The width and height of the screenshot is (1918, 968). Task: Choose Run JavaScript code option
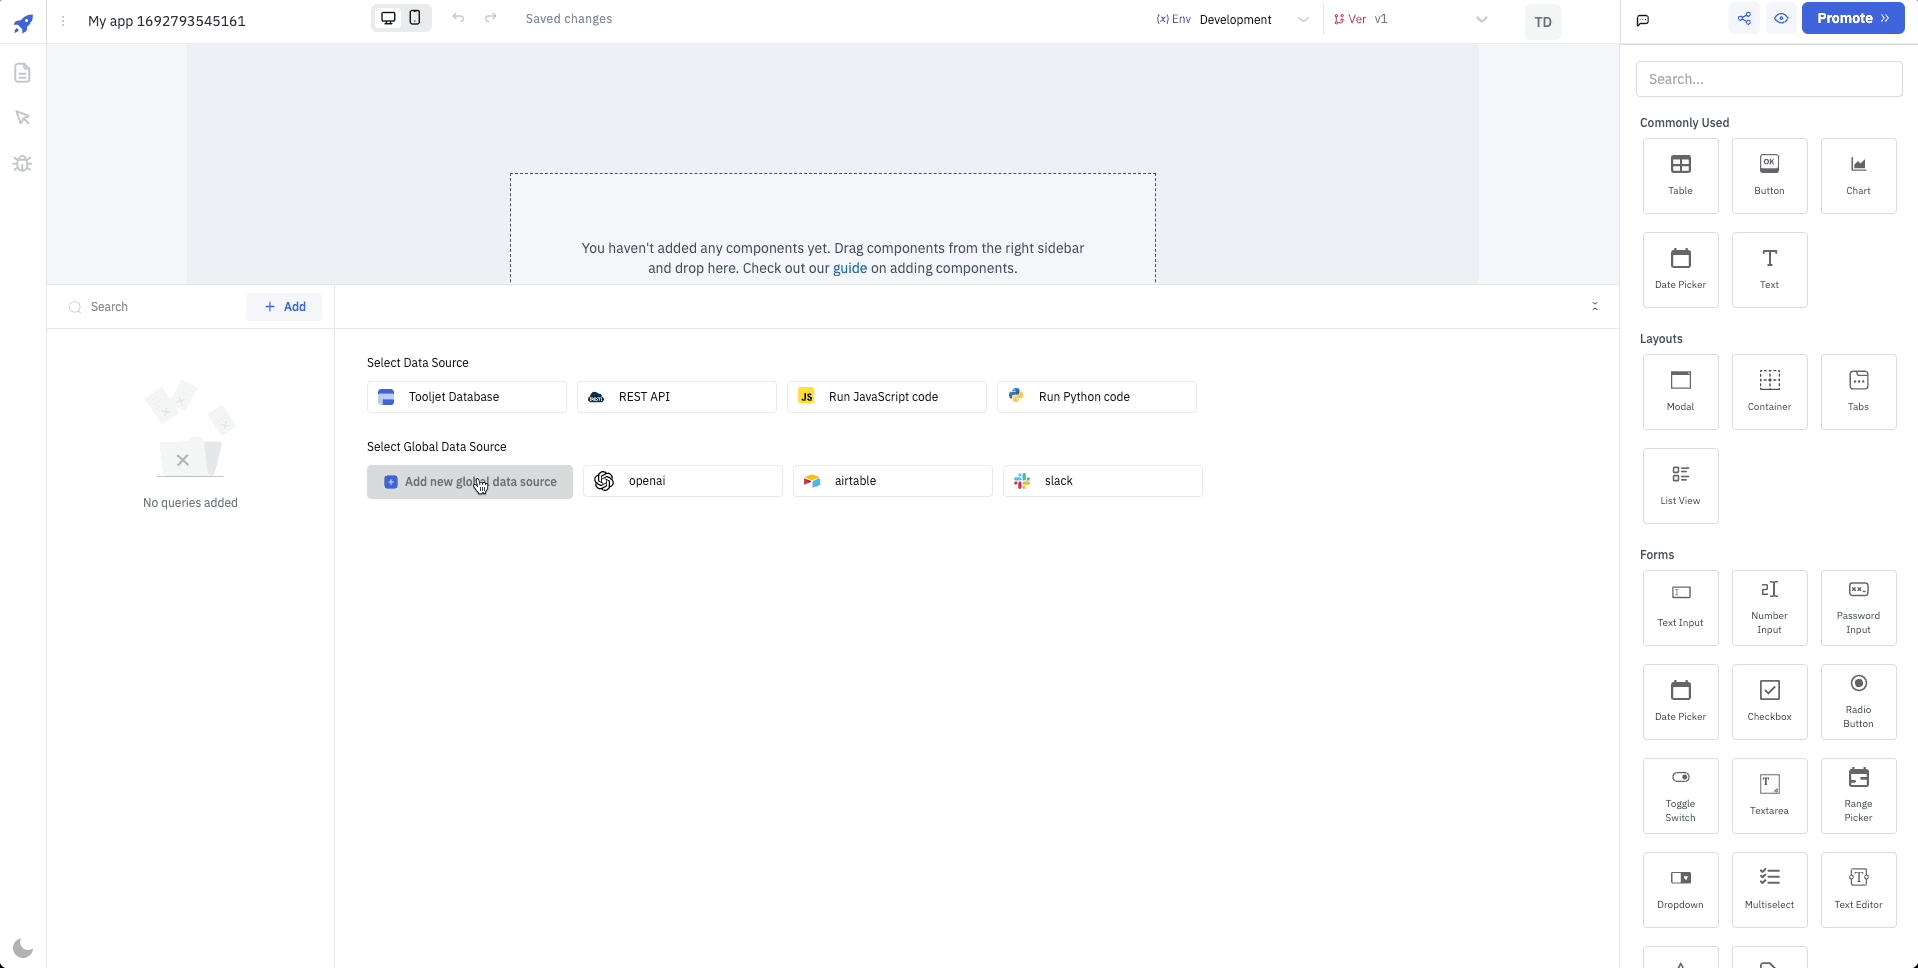tap(886, 397)
